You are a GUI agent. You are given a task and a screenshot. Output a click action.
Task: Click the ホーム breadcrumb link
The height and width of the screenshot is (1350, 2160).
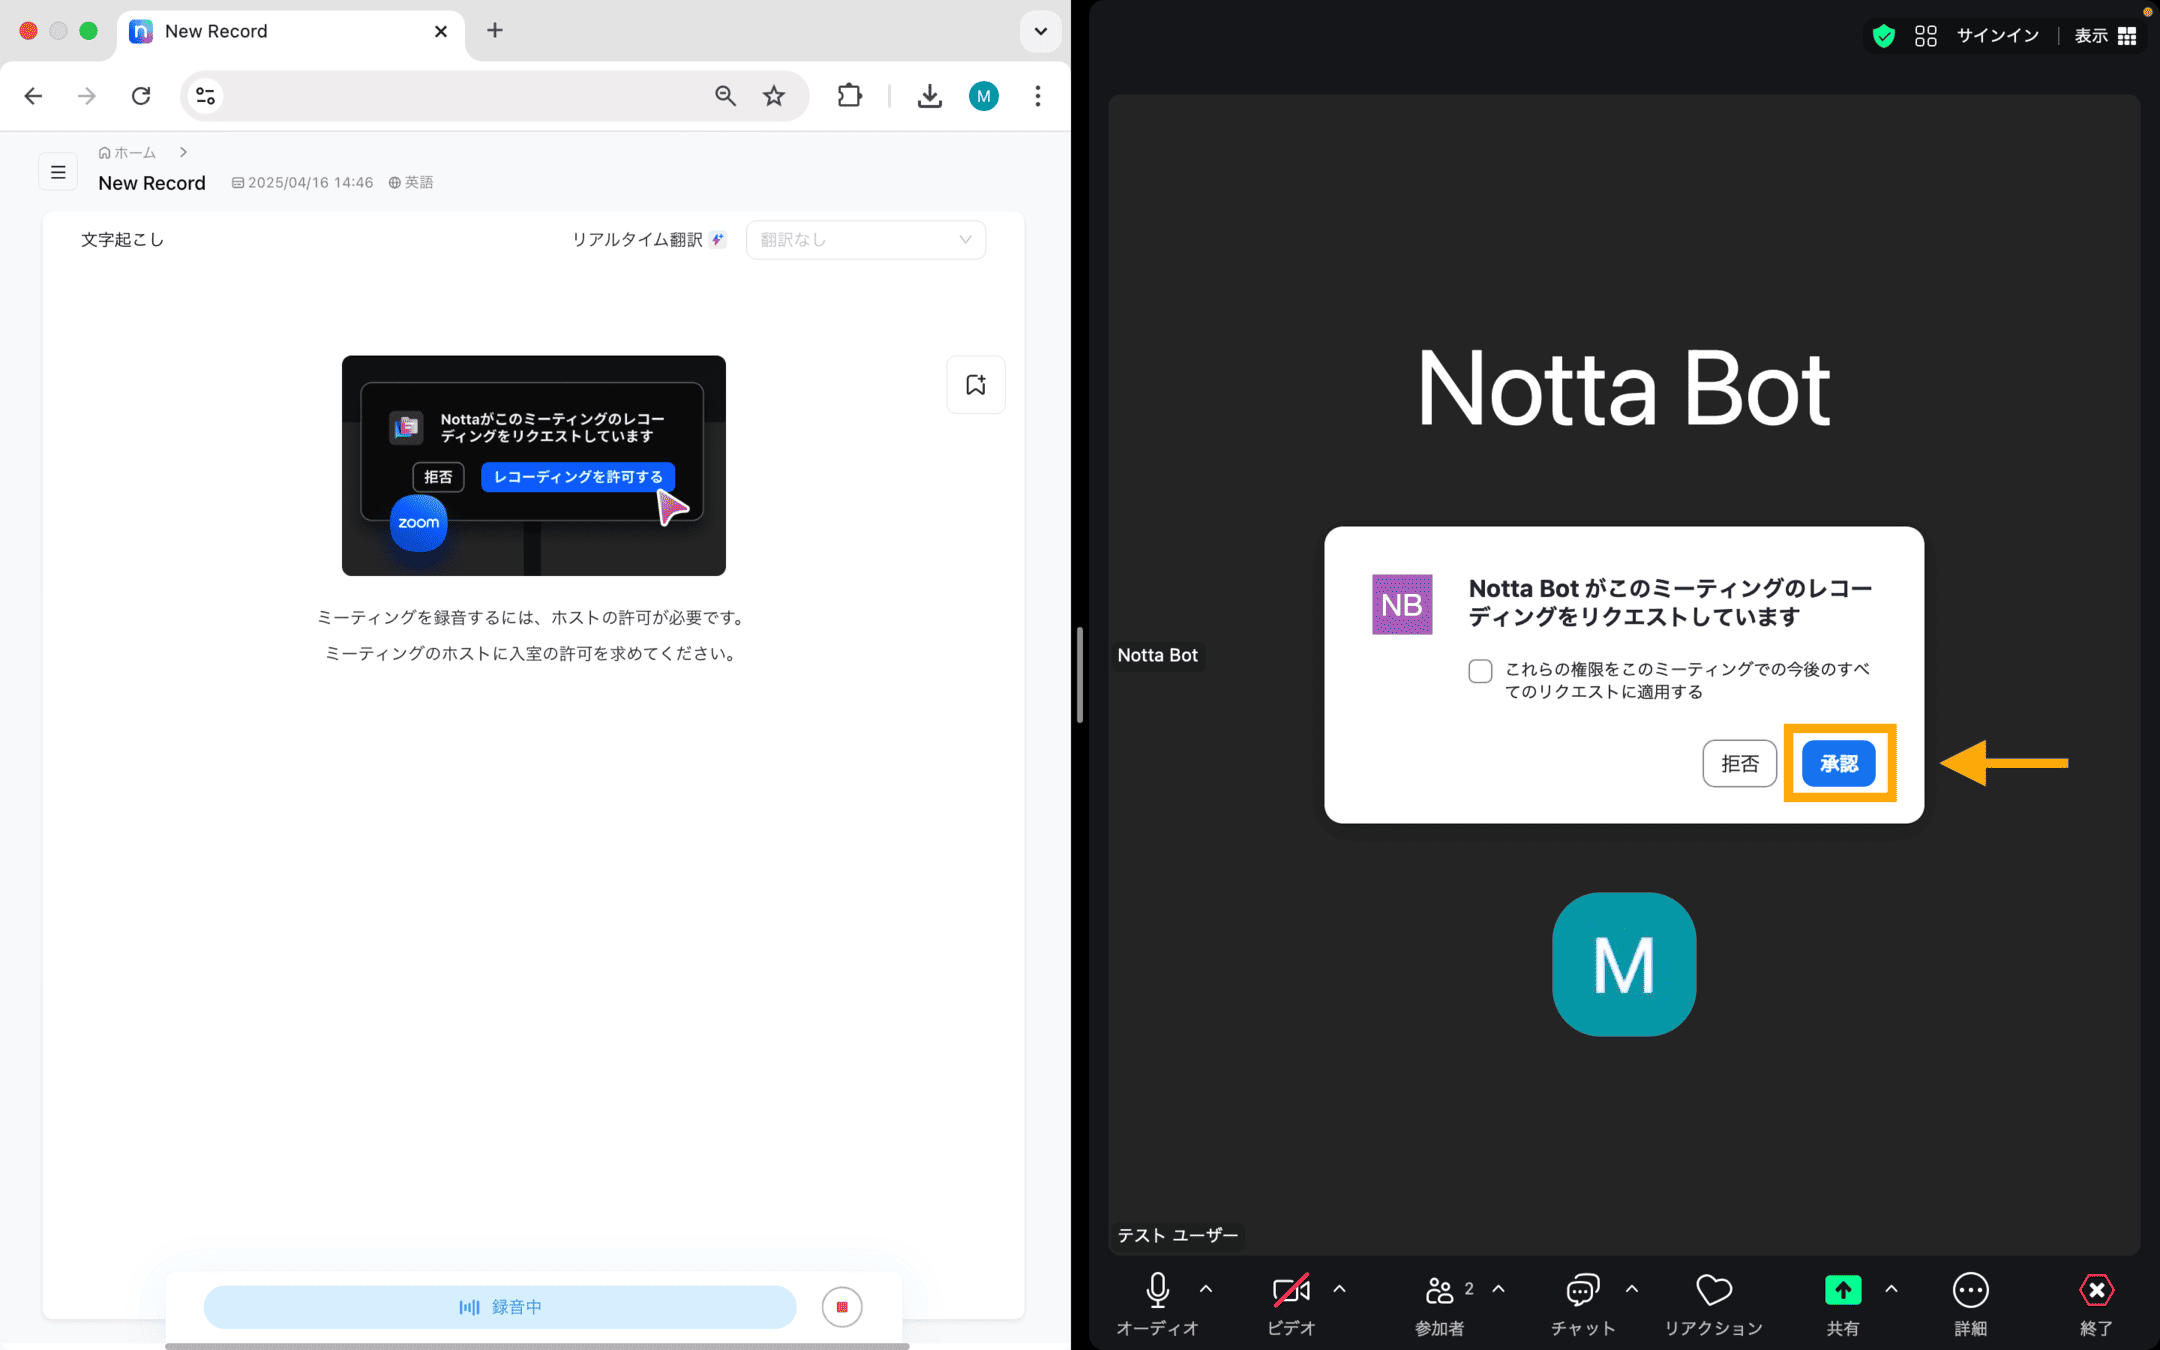pos(127,153)
